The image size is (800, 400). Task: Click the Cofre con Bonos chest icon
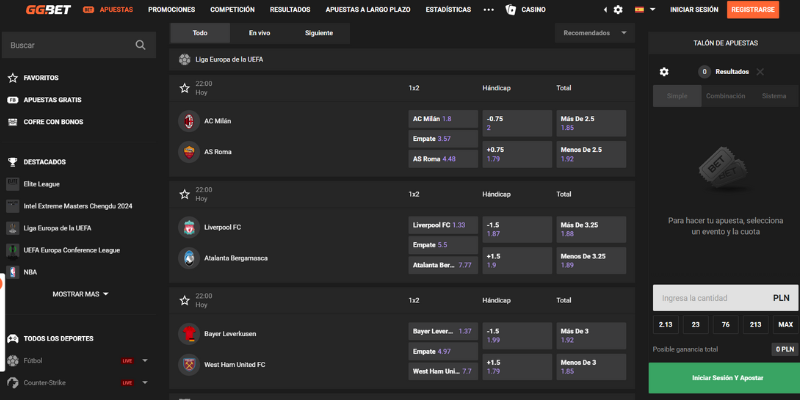click(13, 122)
